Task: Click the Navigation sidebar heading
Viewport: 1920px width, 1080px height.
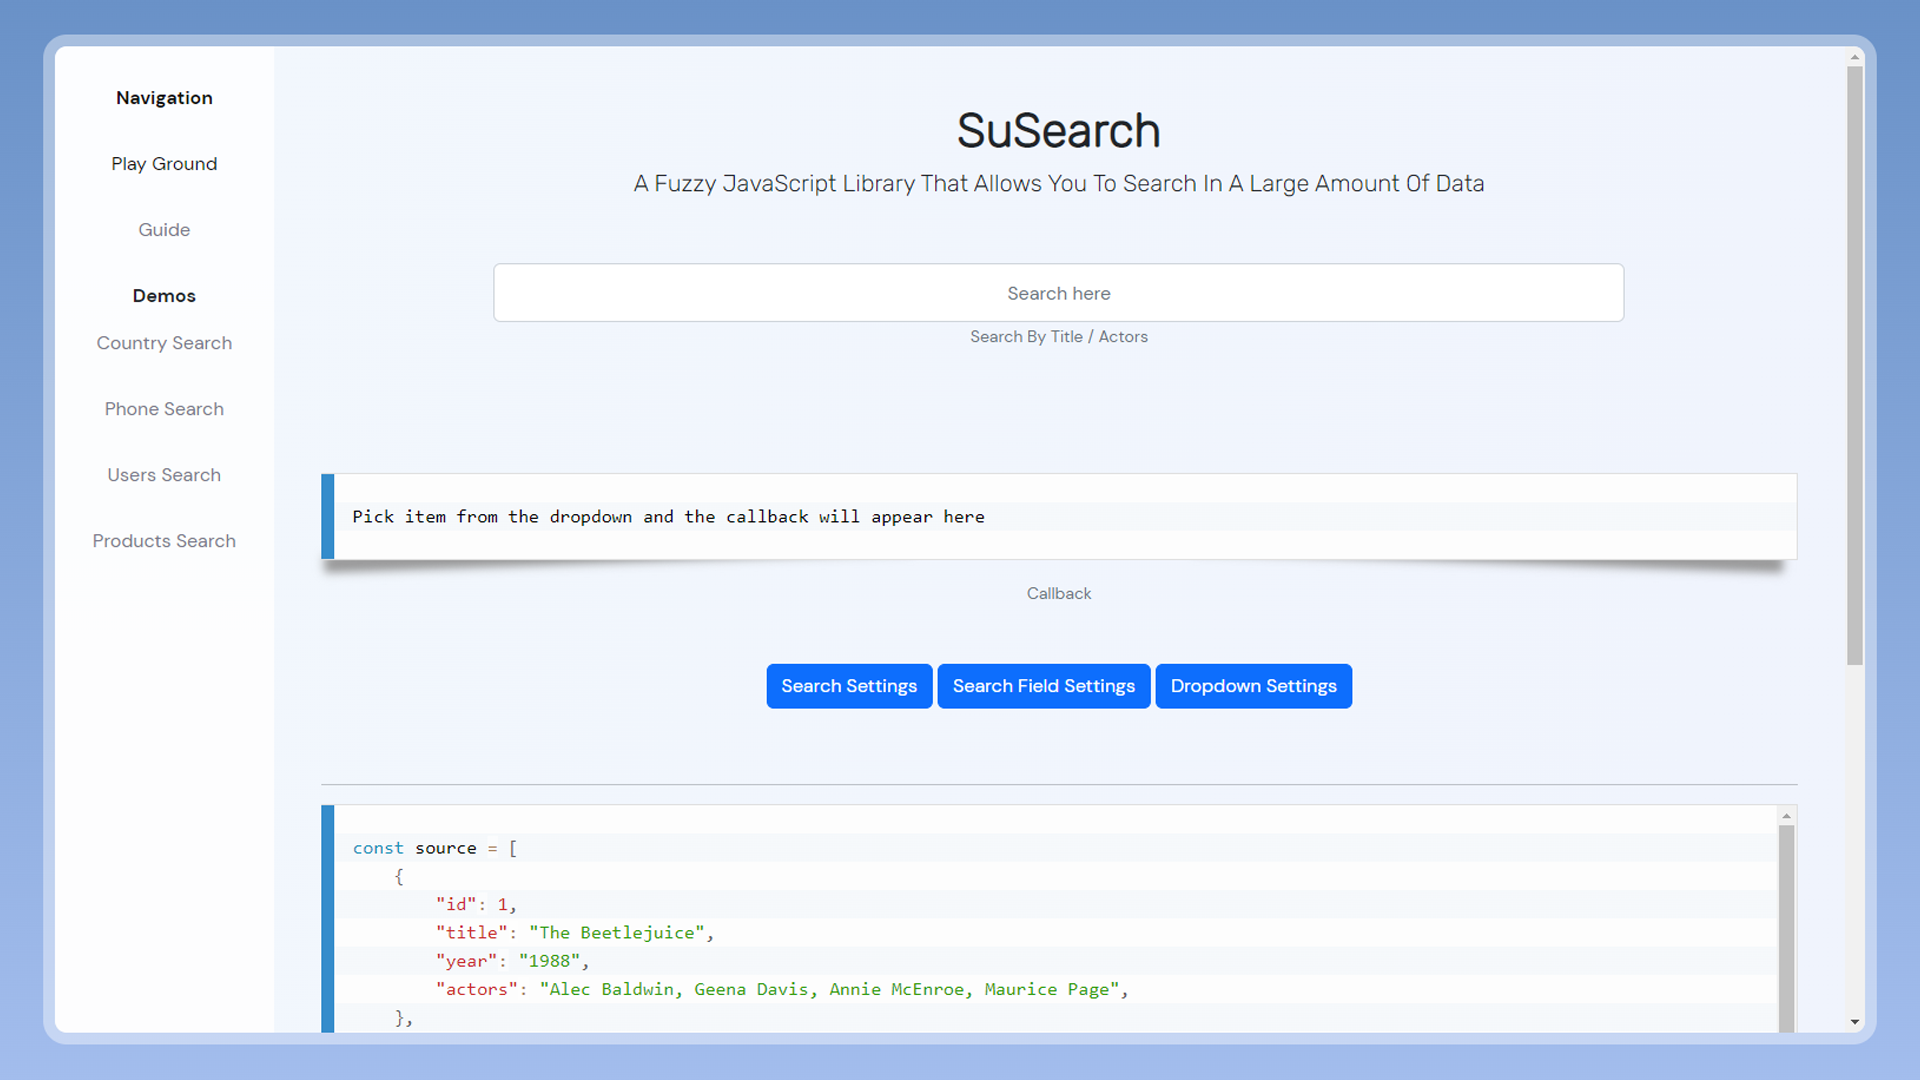Action: click(x=164, y=98)
